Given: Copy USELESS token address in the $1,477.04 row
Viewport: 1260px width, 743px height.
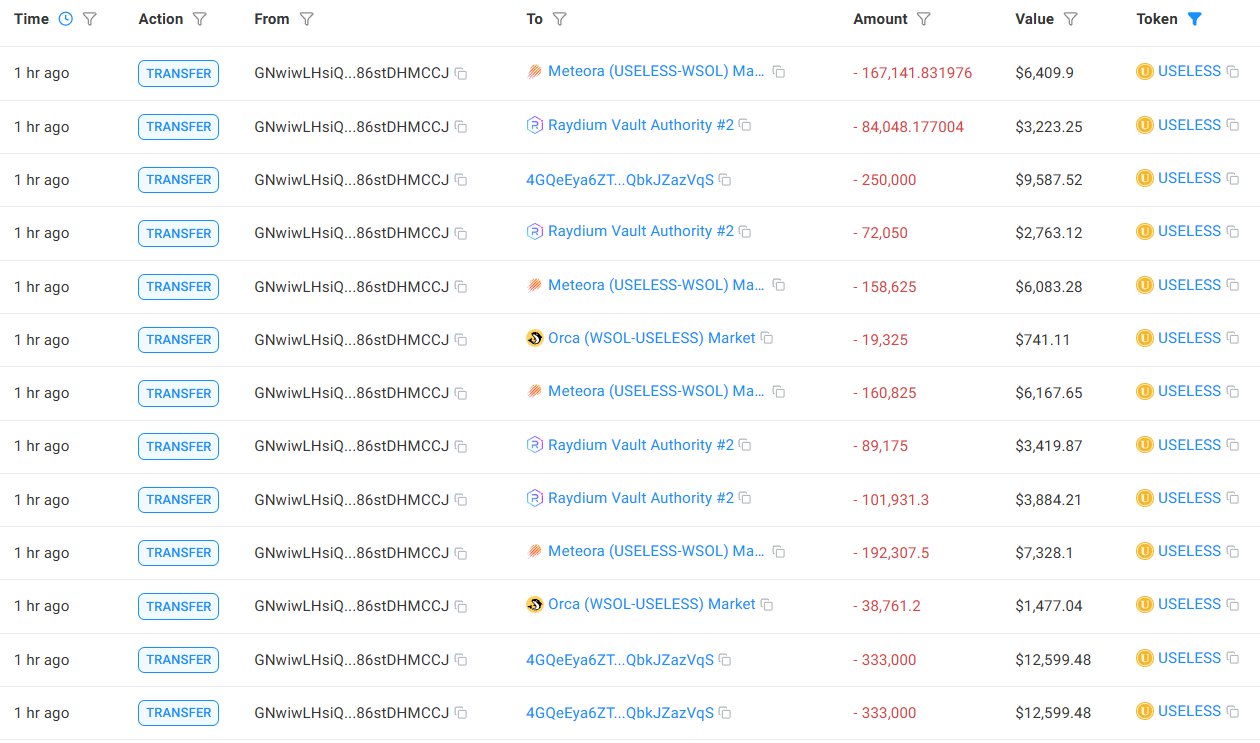Looking at the screenshot, I should pos(1232,605).
